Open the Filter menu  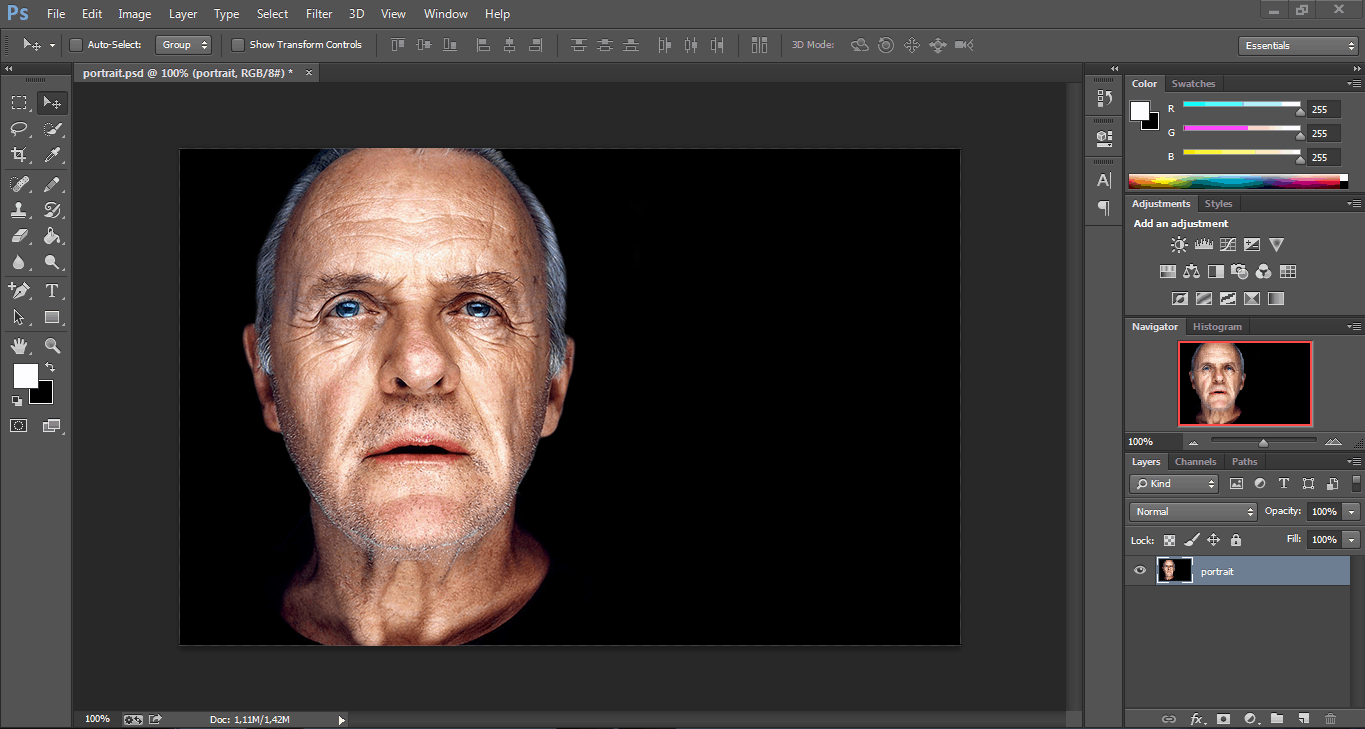coord(319,14)
